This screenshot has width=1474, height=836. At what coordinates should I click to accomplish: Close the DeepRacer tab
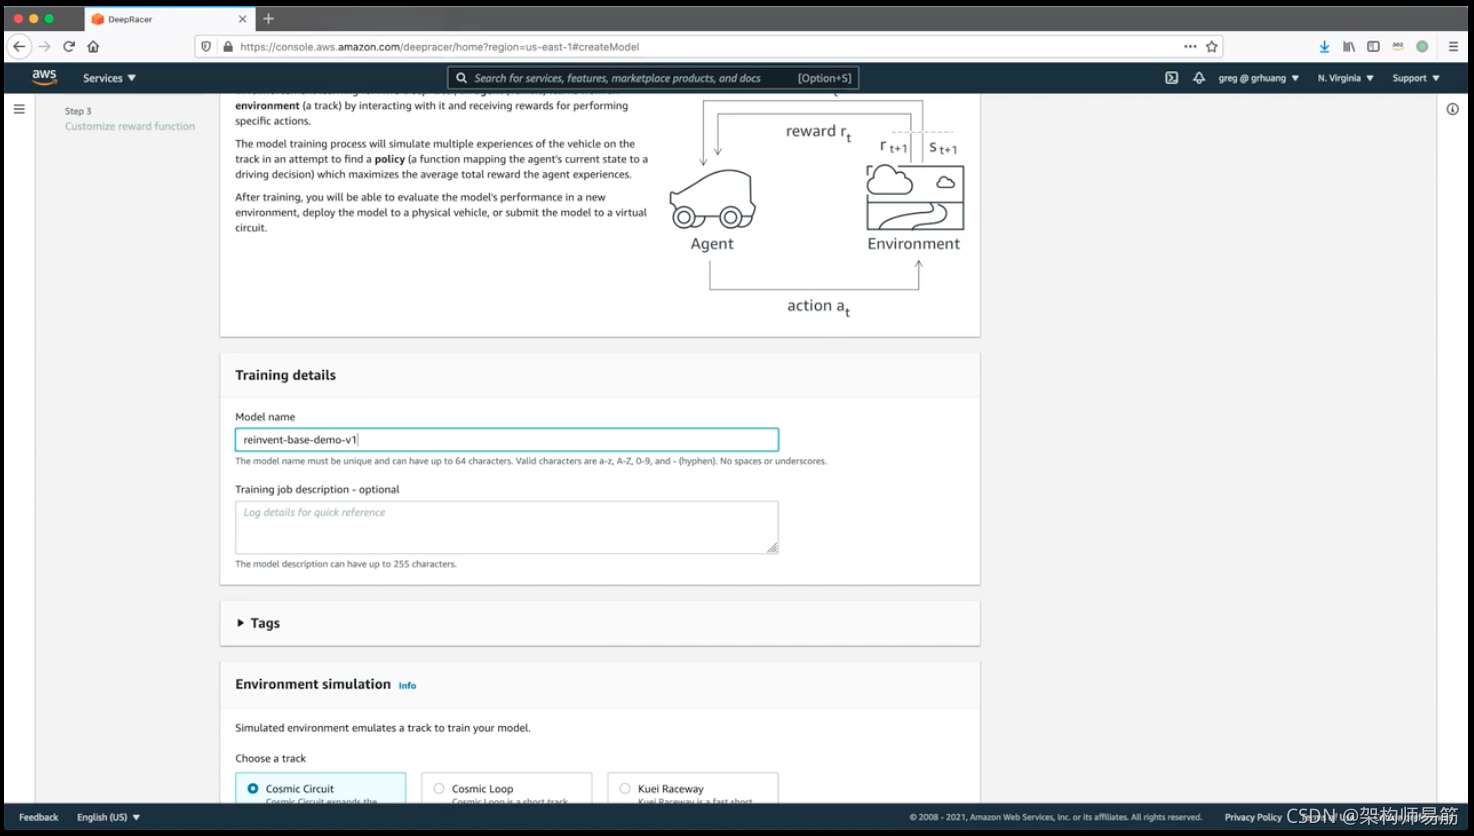(x=242, y=19)
